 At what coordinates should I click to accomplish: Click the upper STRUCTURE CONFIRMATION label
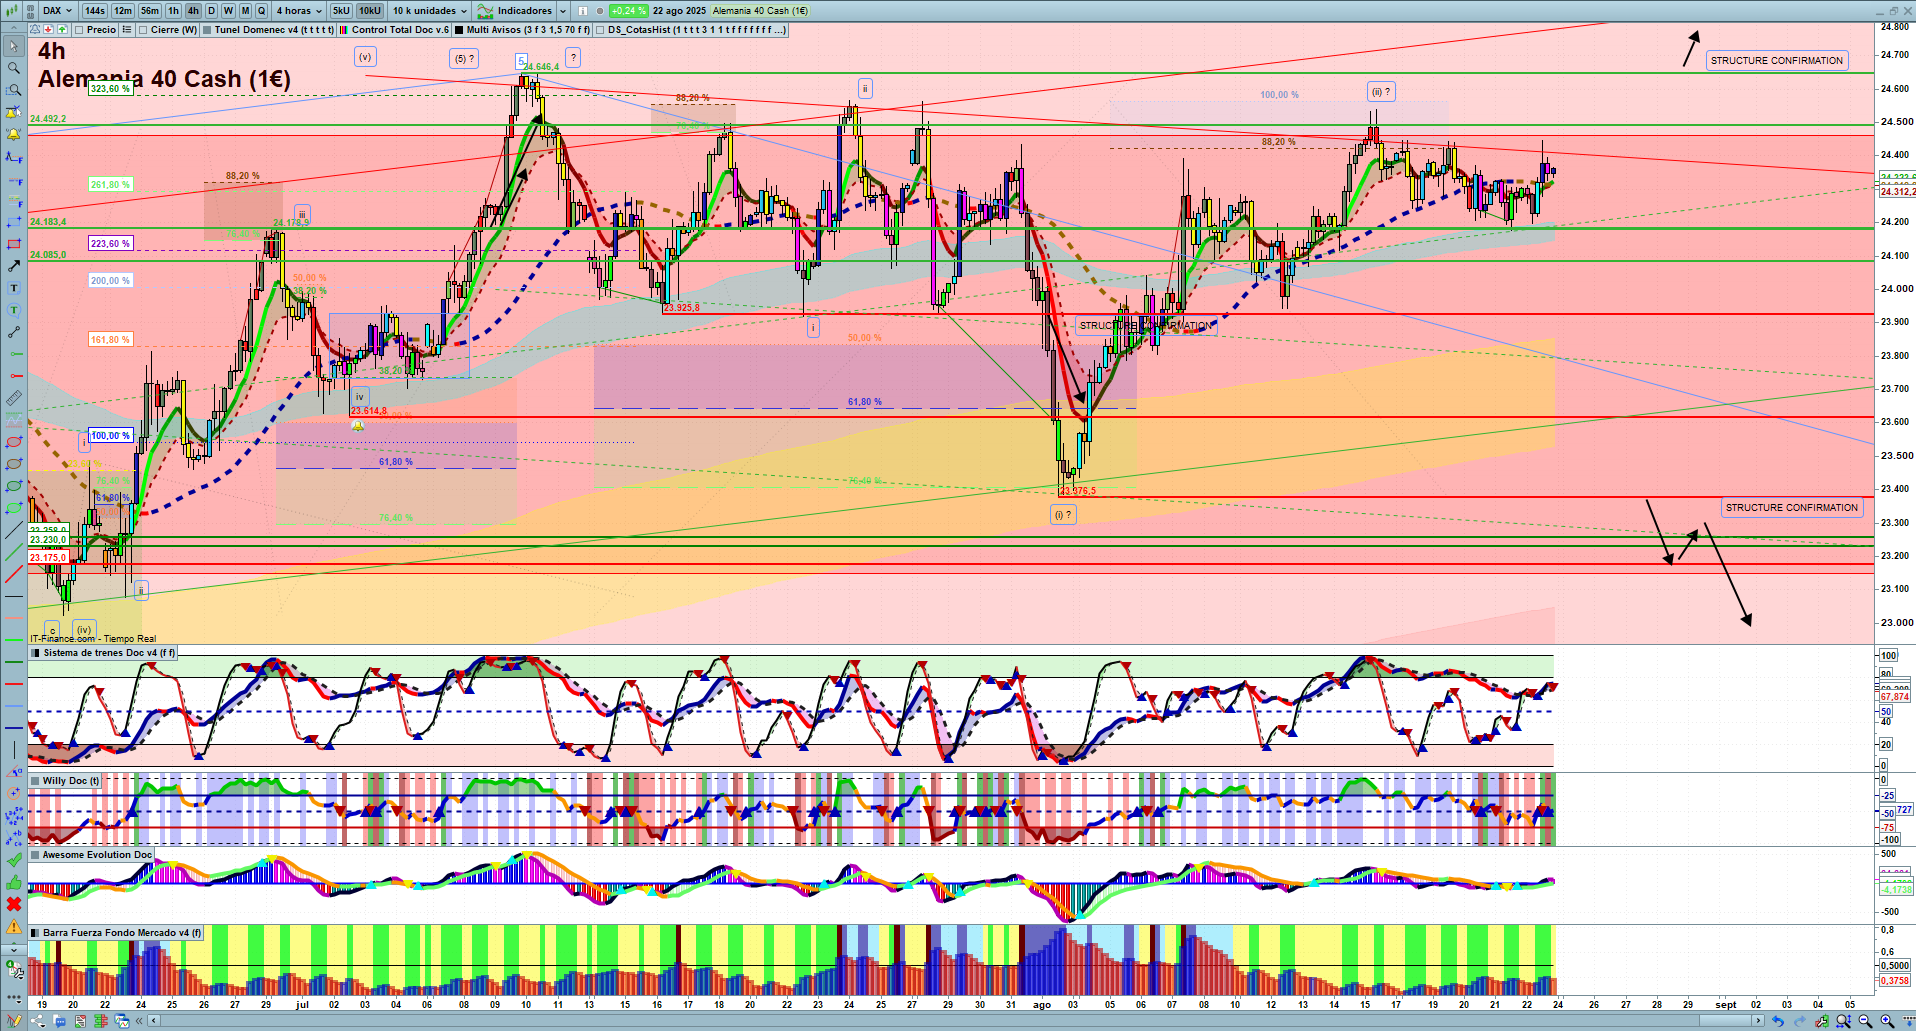(x=1777, y=61)
